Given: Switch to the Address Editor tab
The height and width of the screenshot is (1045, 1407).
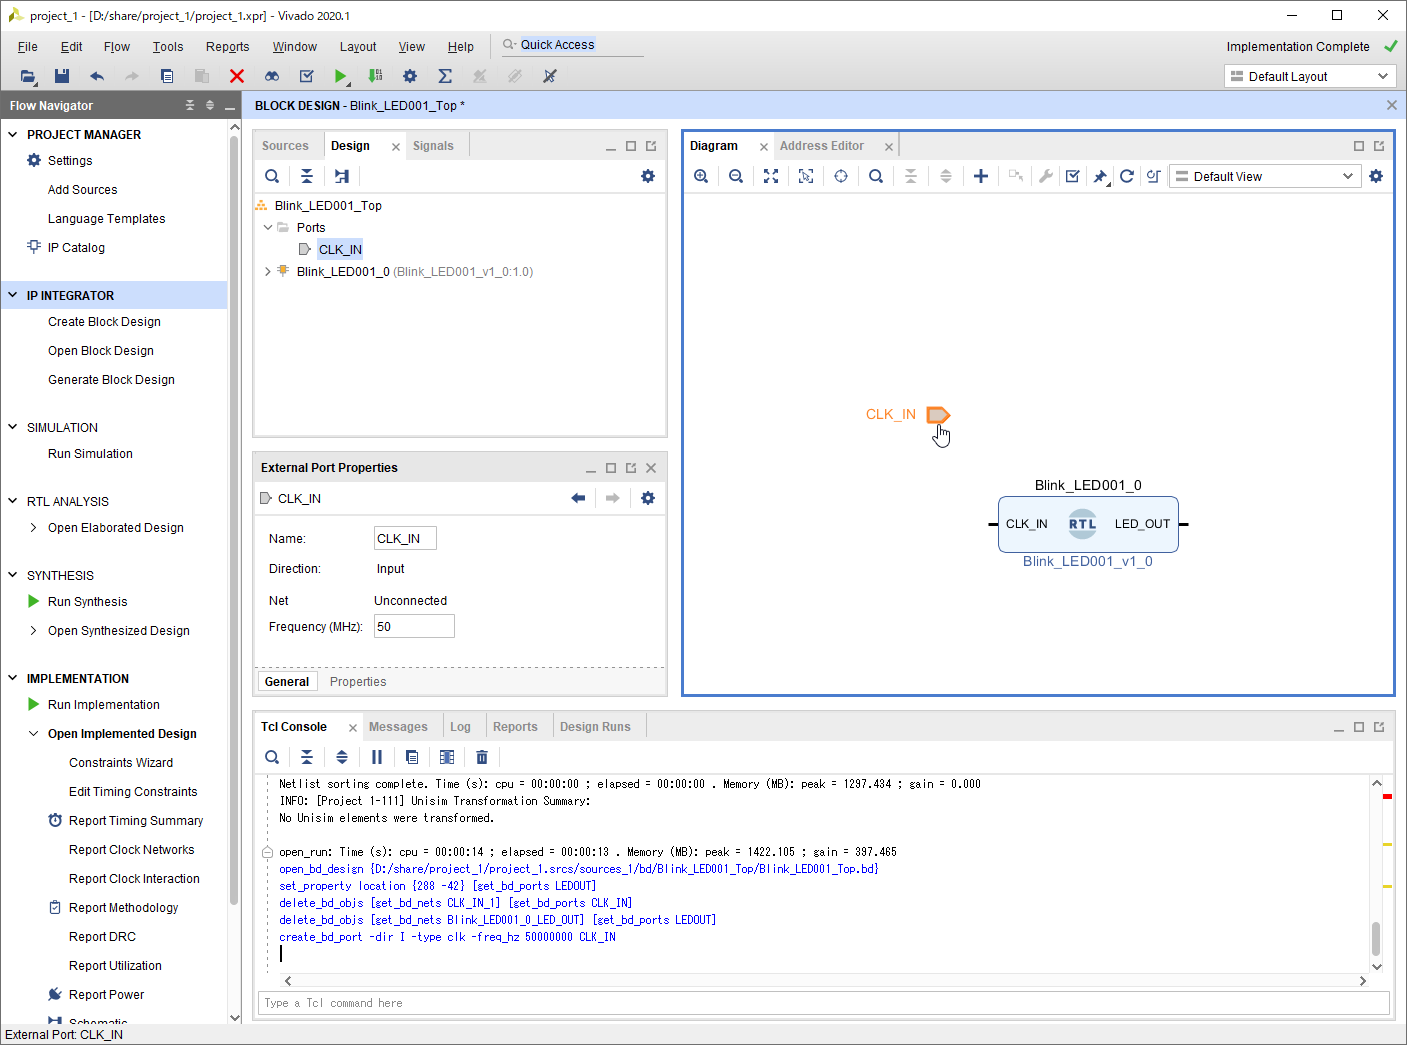Looking at the screenshot, I should click(x=821, y=146).
